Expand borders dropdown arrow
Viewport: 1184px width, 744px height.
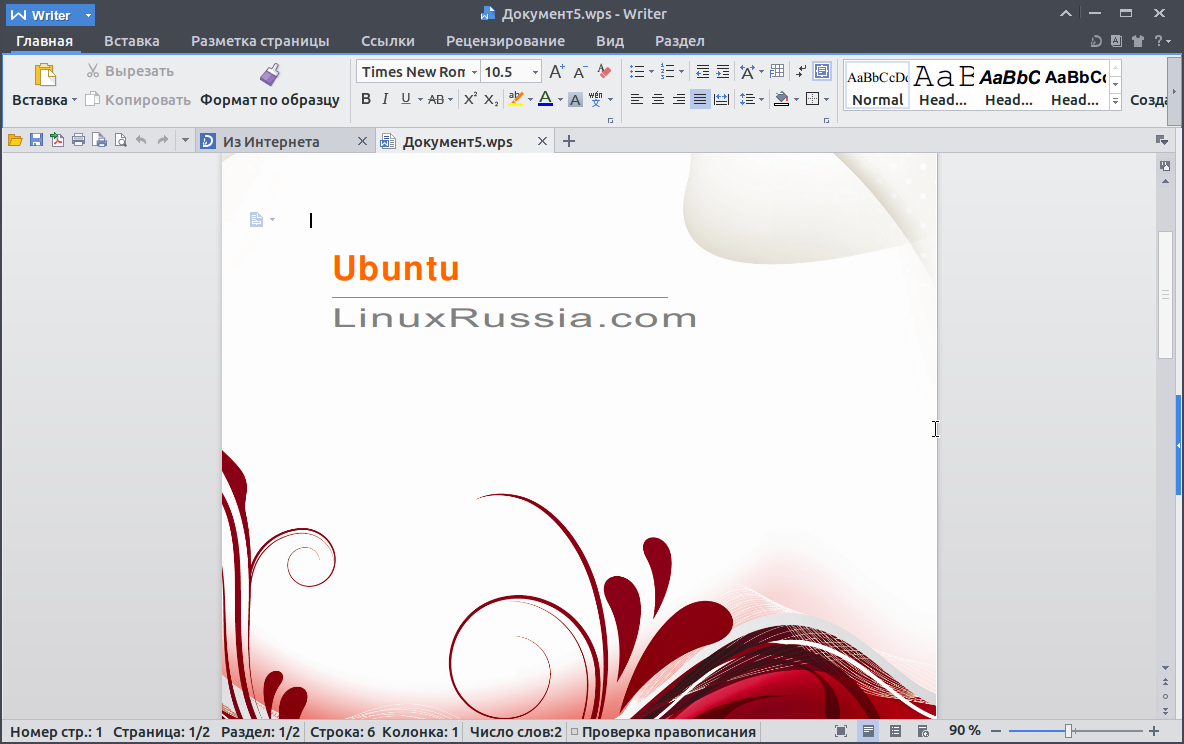pos(827,99)
